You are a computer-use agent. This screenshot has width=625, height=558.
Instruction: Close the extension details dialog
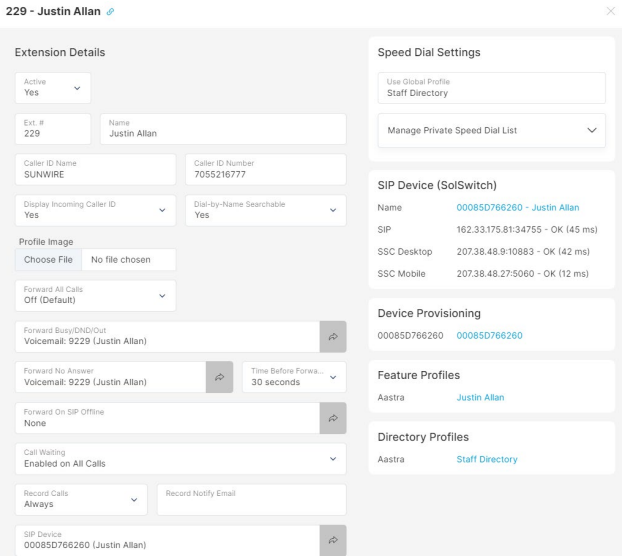tap(611, 11)
